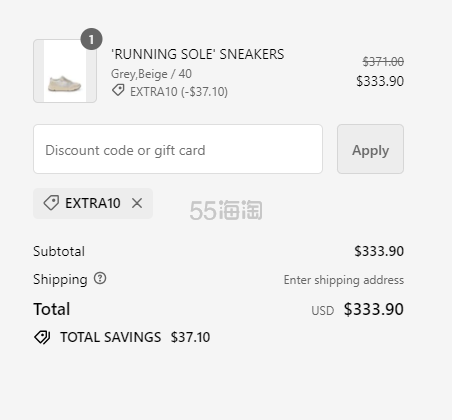Click the TOTAL SAVINGS $37.10 text
Image resolution: width=452 pixels, height=420 pixels.
pyautogui.click(x=135, y=337)
